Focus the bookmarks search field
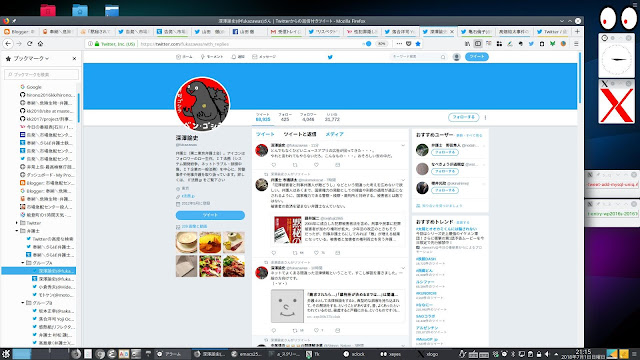The image size is (640, 360). (42, 74)
